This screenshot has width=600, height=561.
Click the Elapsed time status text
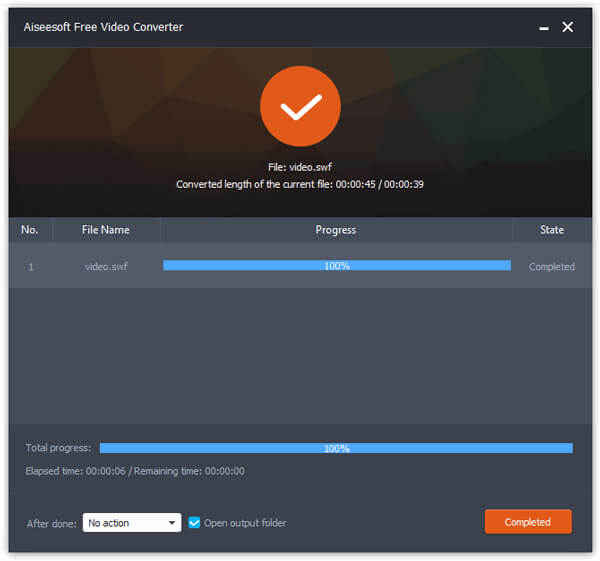coord(135,471)
